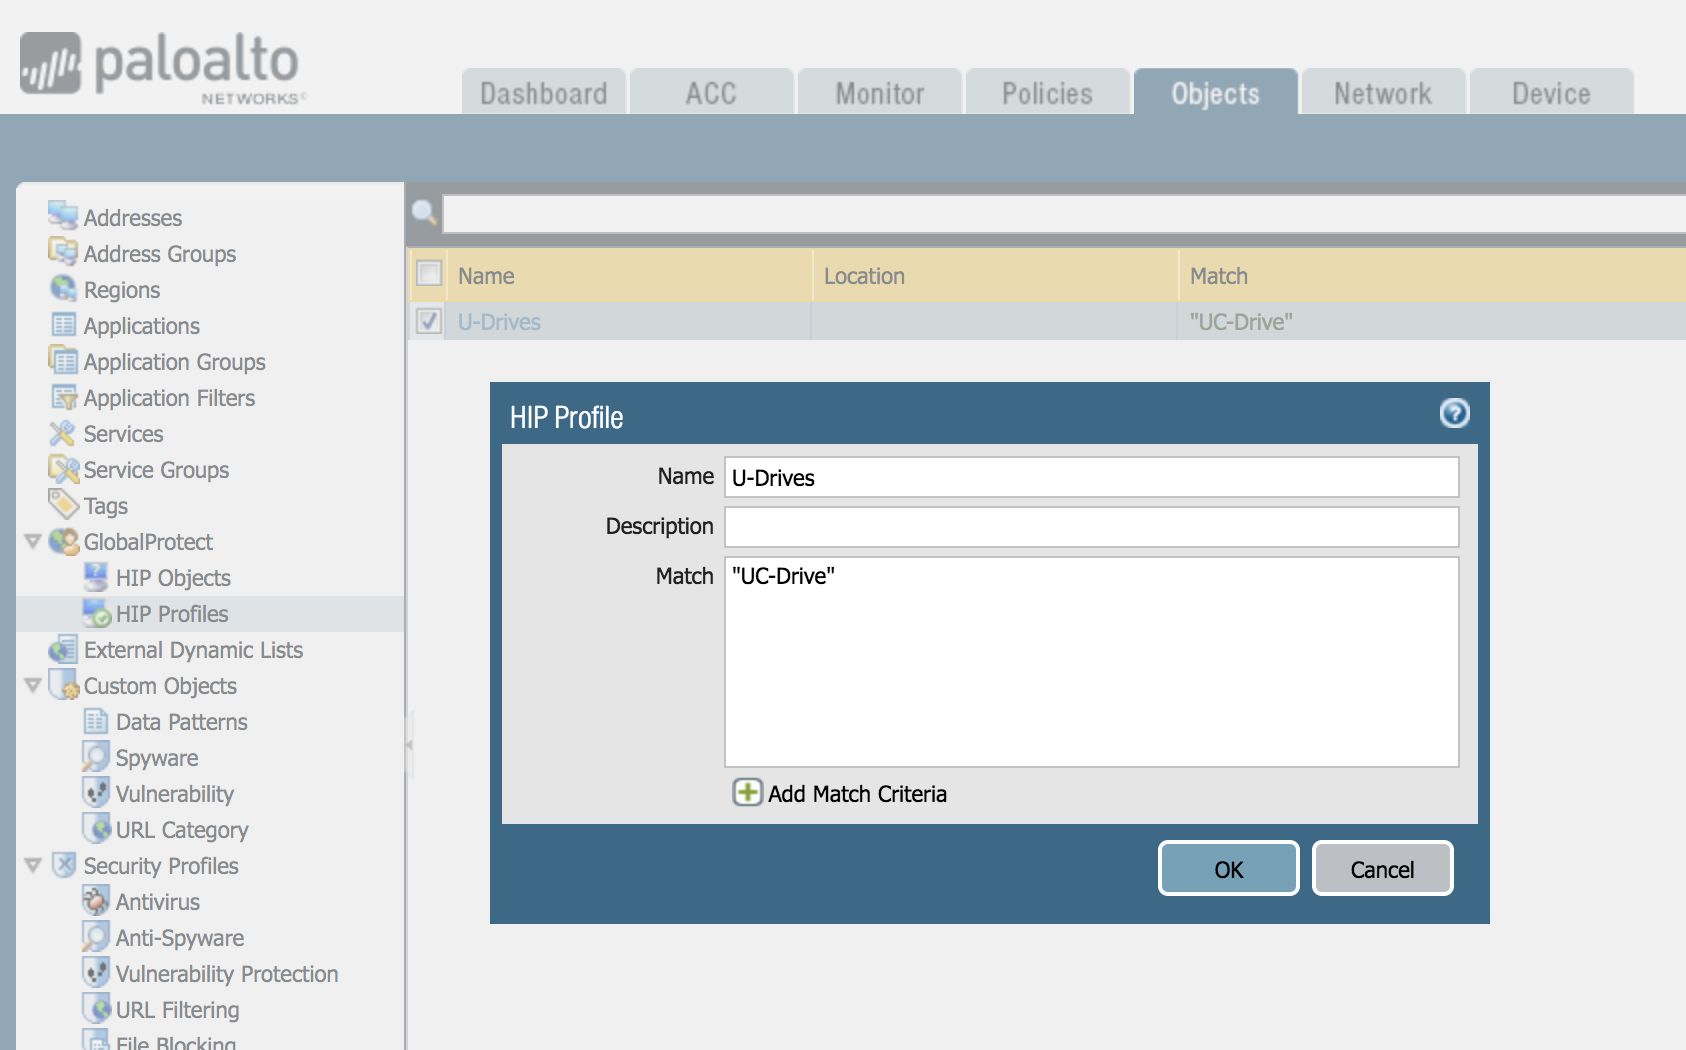Open Address Groups in sidebar

click(160, 254)
